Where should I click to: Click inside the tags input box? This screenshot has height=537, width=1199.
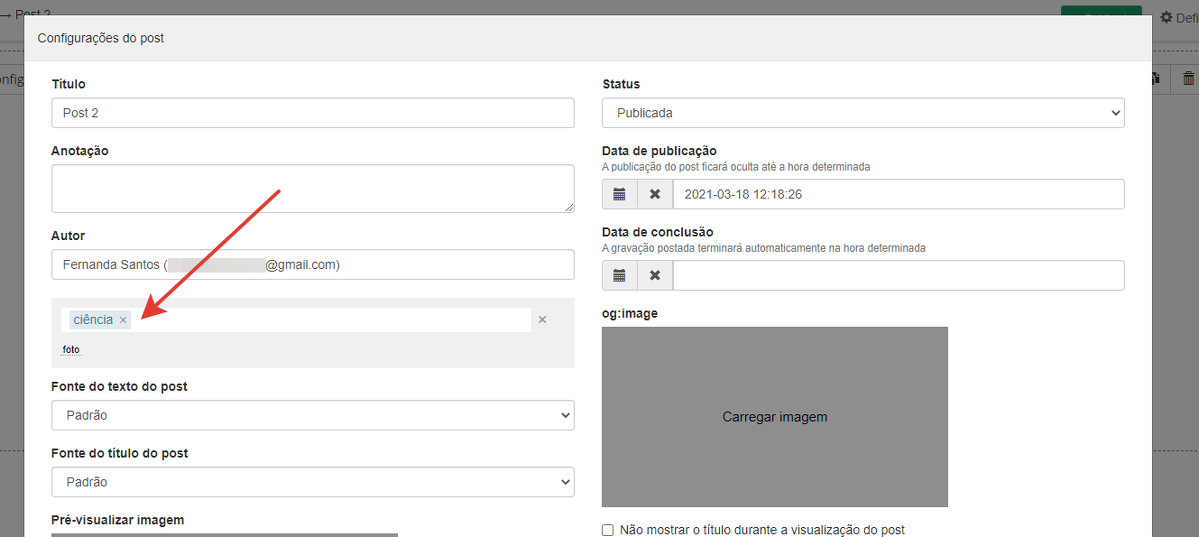pos(330,320)
